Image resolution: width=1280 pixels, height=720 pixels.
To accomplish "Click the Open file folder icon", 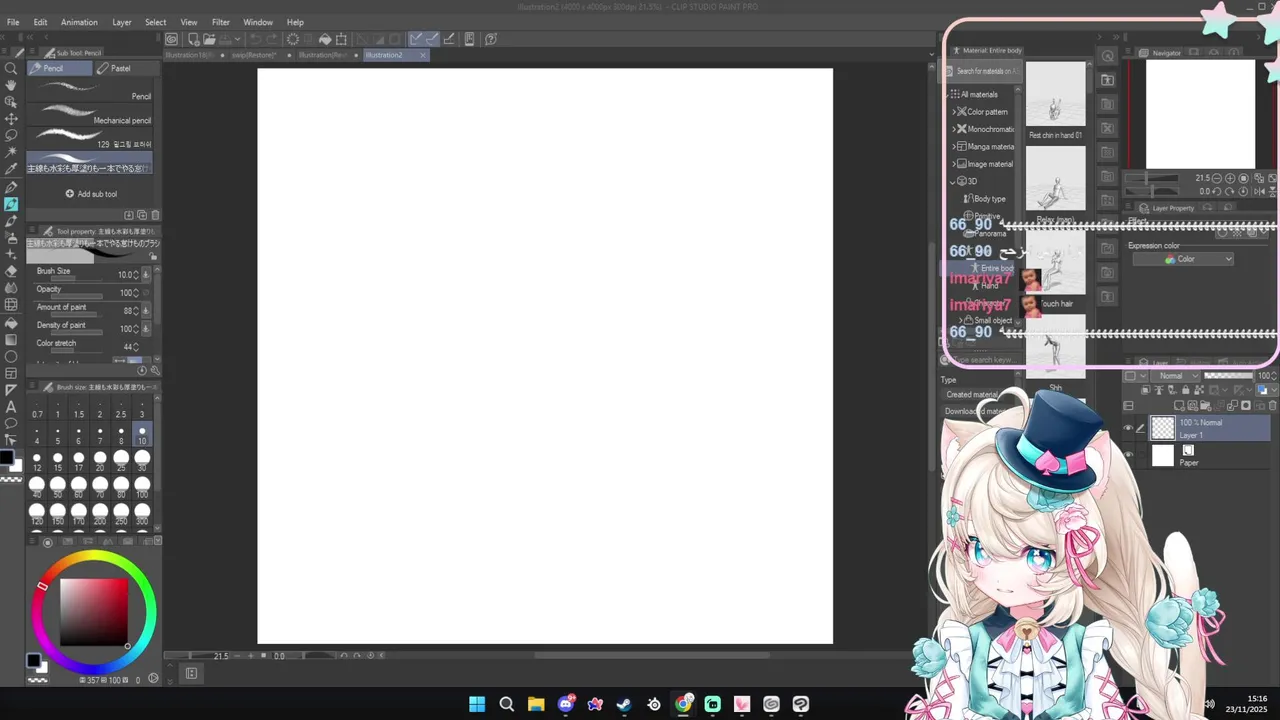I will point(209,39).
